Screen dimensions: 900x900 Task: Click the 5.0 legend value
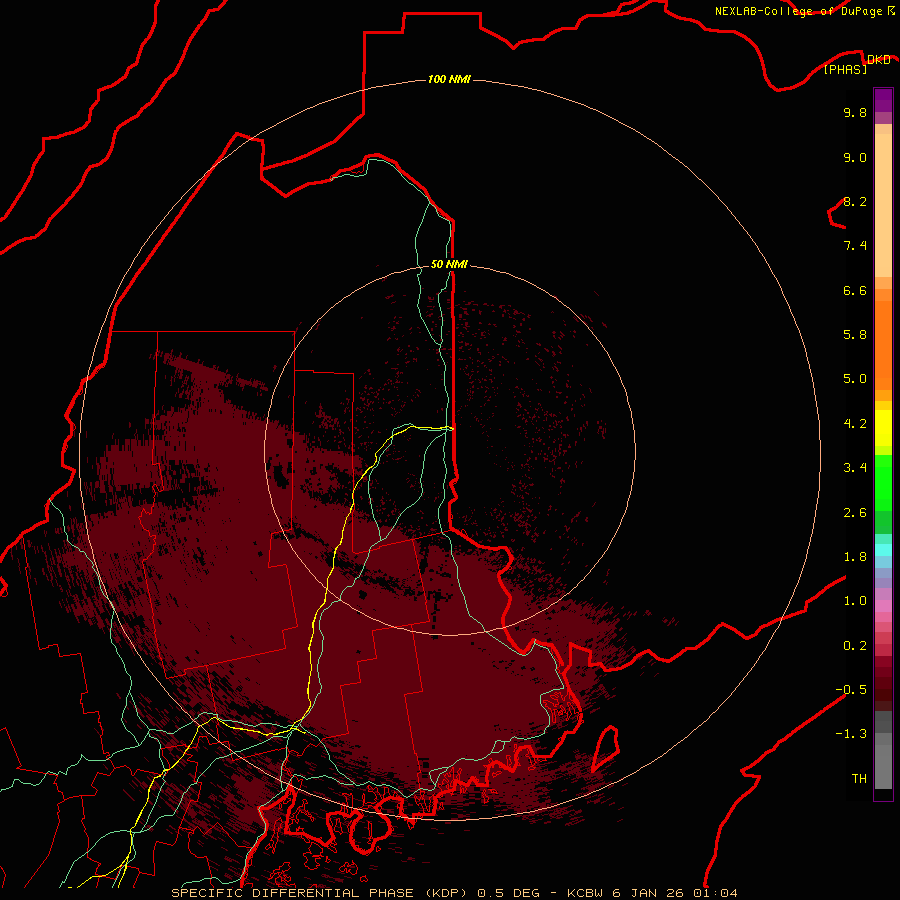point(855,379)
